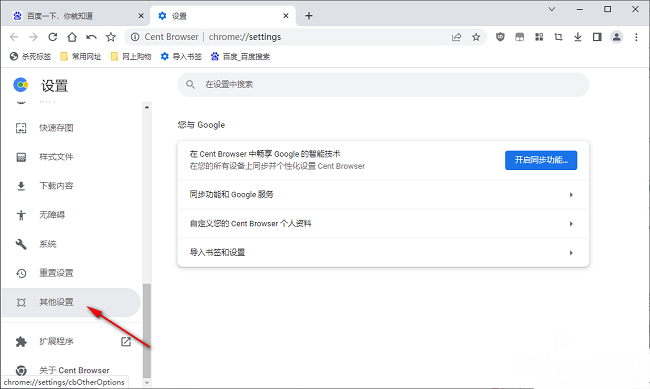Click the 您与 Google section heading
Screen dimensions: 650x389
pos(201,125)
